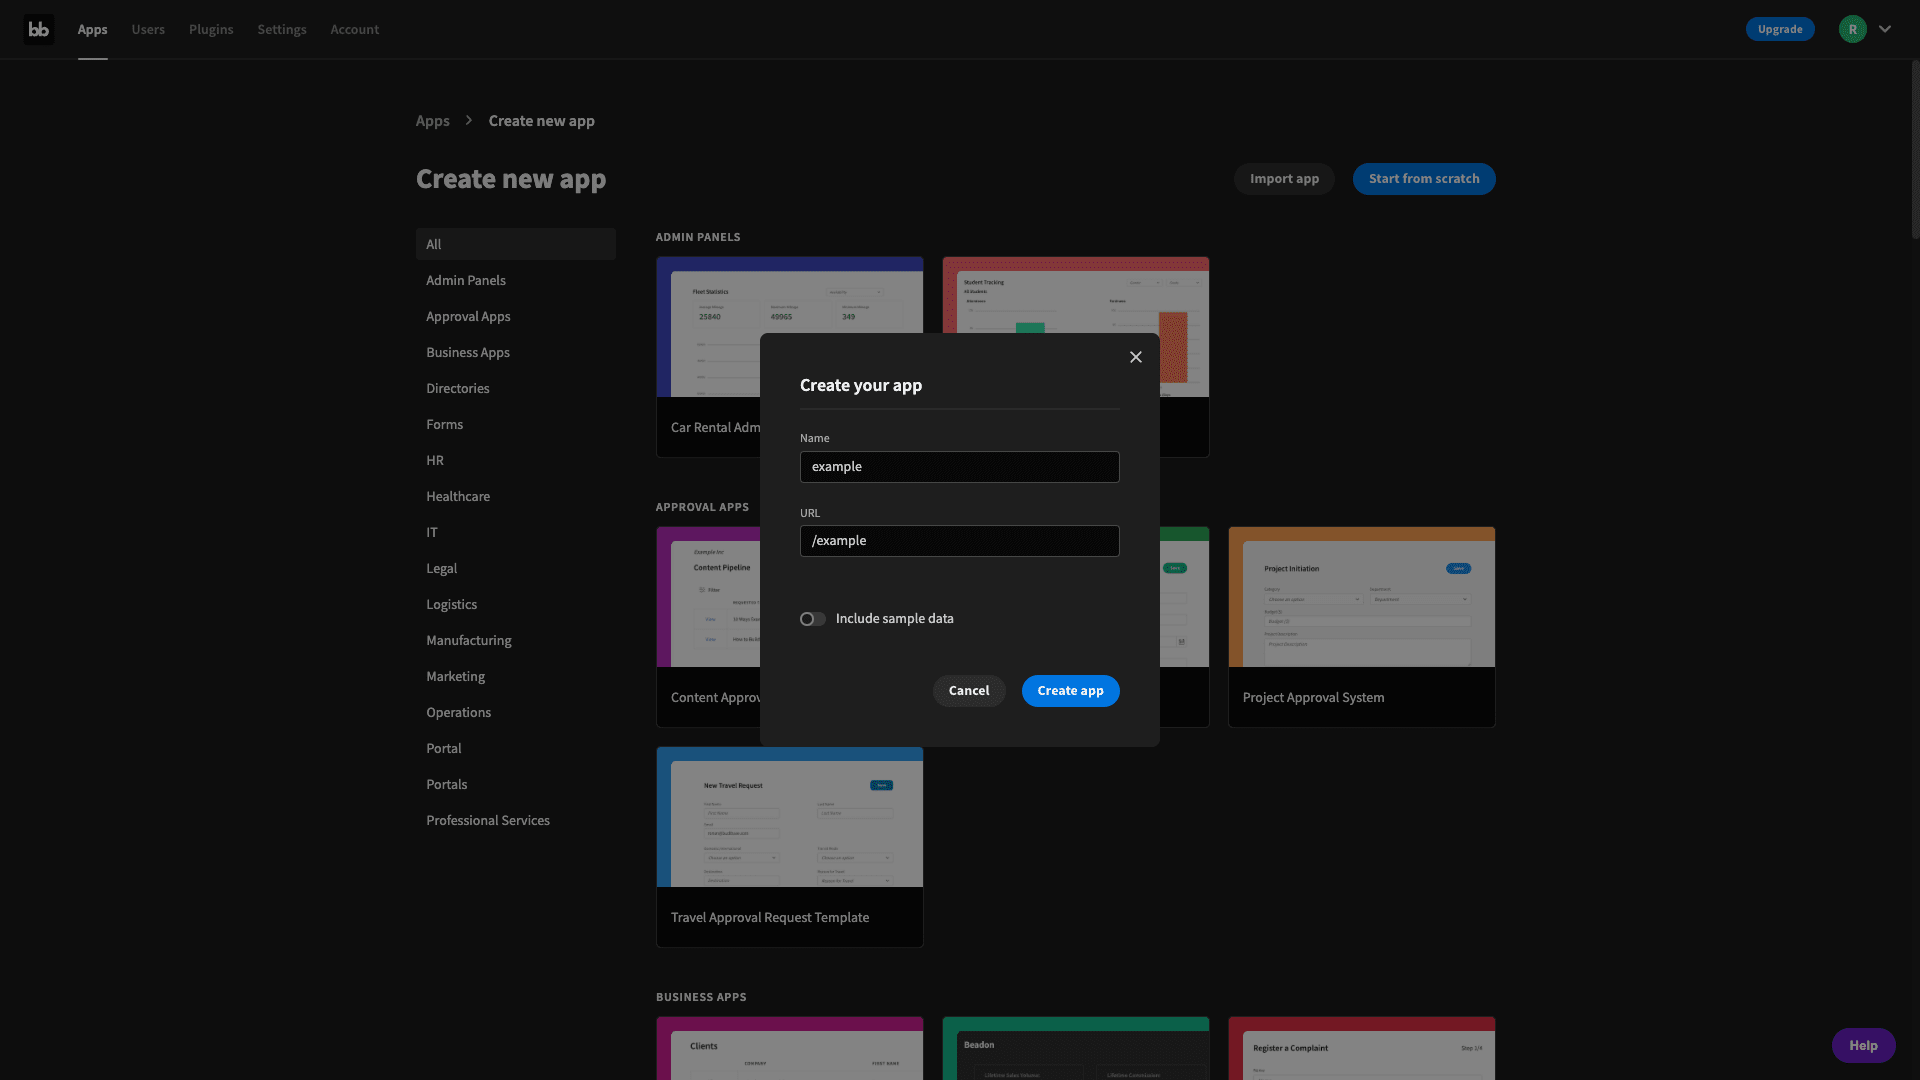This screenshot has height=1080, width=1920.
Task: Click the Import app icon button
Action: click(1283, 178)
